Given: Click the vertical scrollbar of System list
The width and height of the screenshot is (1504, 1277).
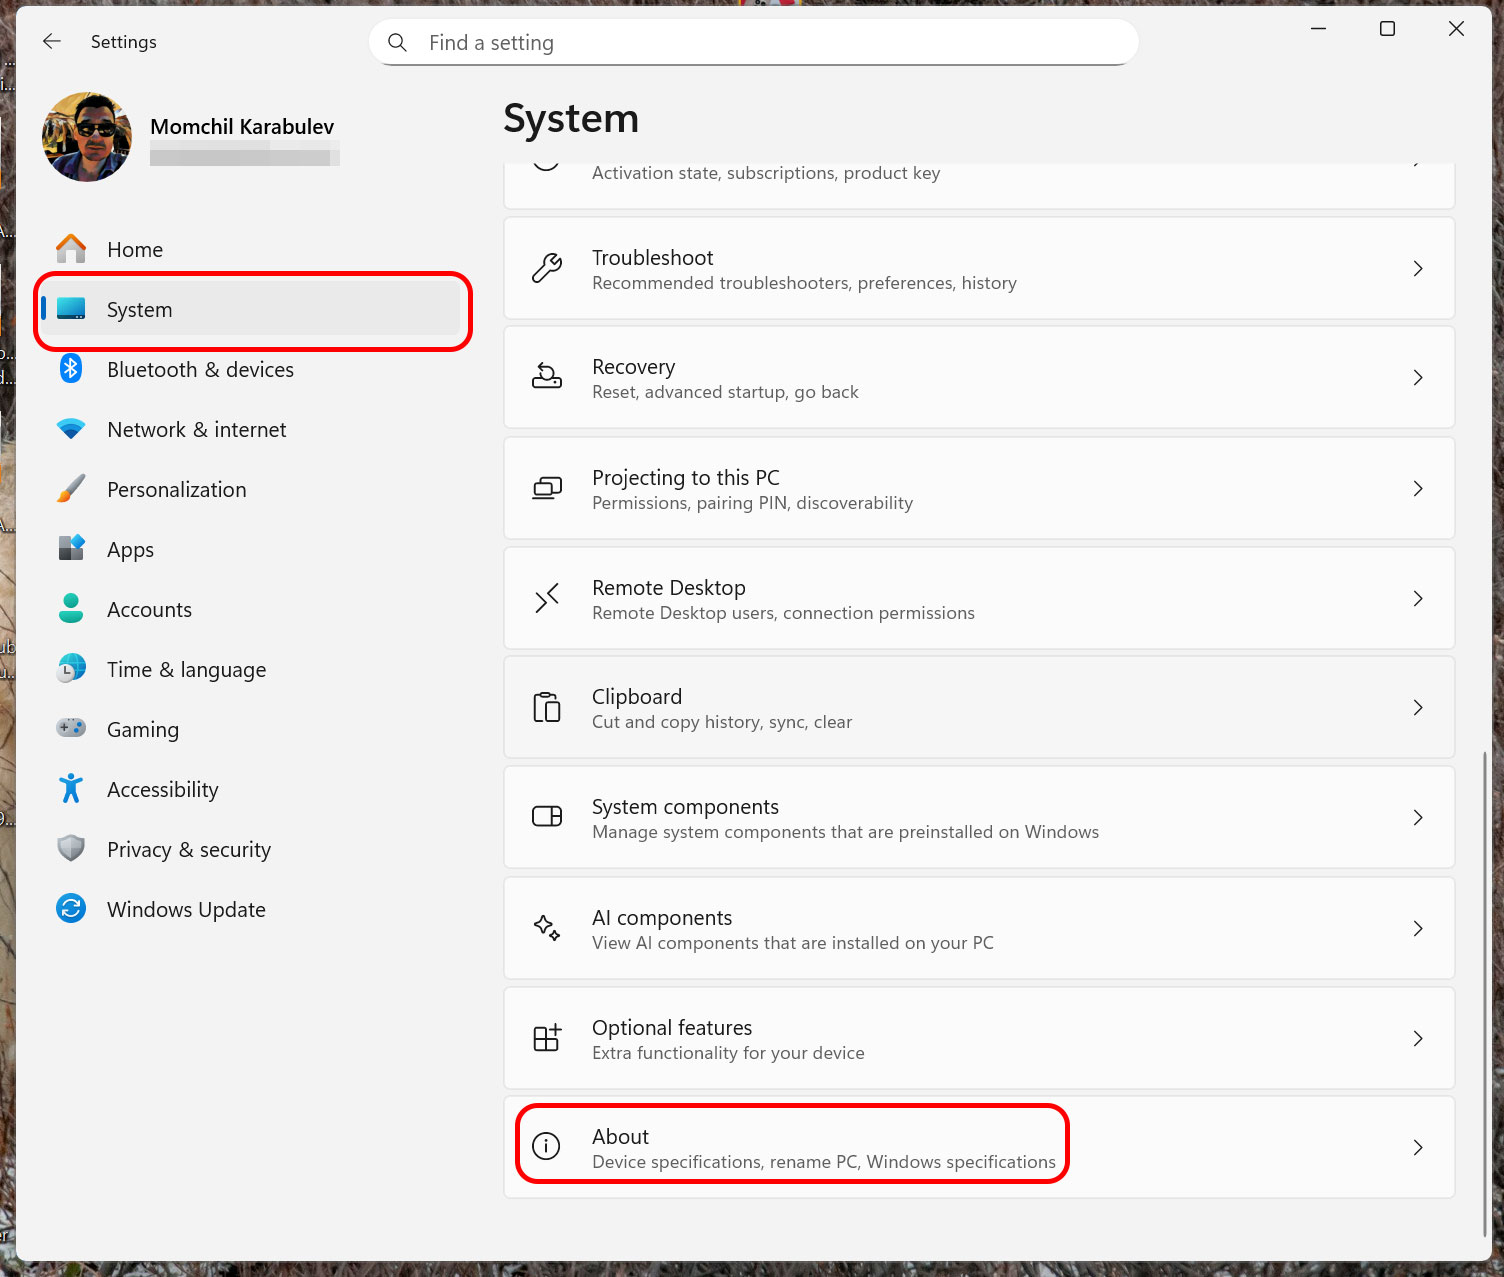Looking at the screenshot, I should [x=1485, y=990].
